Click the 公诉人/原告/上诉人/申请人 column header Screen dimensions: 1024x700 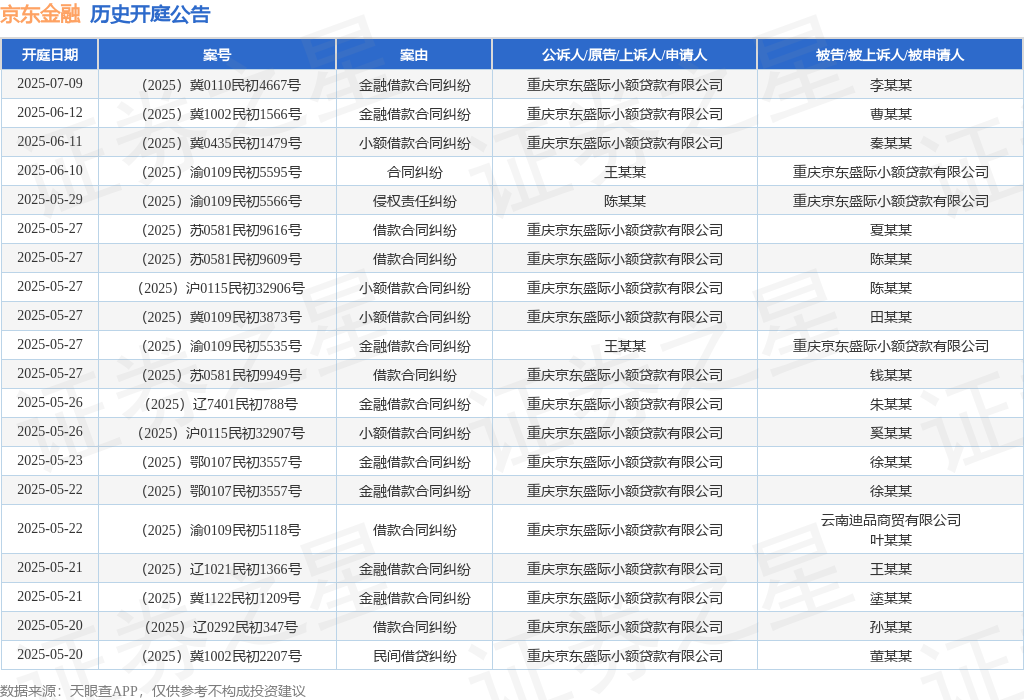coord(624,55)
